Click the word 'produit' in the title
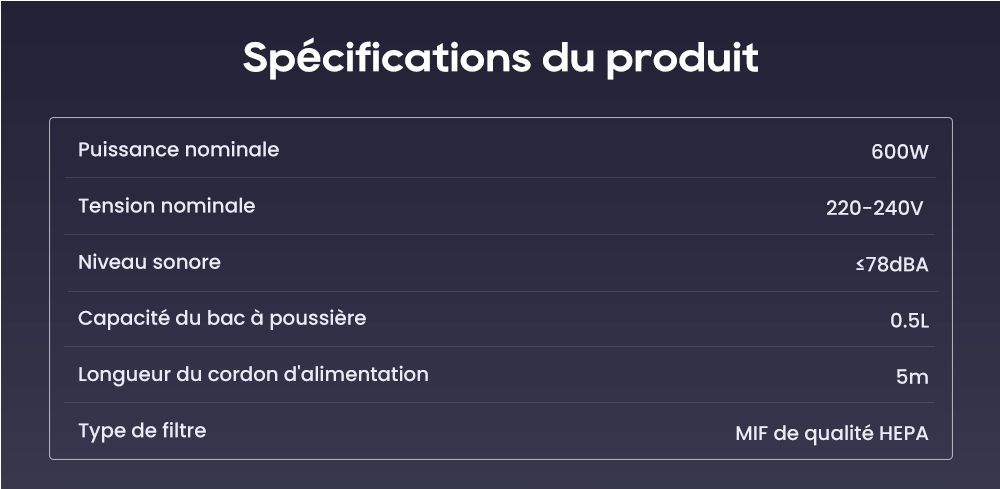1000x489 pixels. 682,61
